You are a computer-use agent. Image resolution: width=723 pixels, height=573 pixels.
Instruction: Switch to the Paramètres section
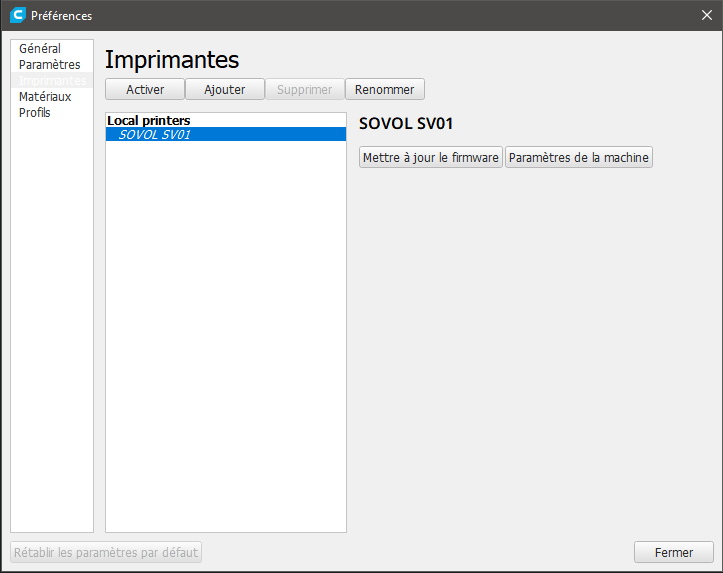coord(50,65)
